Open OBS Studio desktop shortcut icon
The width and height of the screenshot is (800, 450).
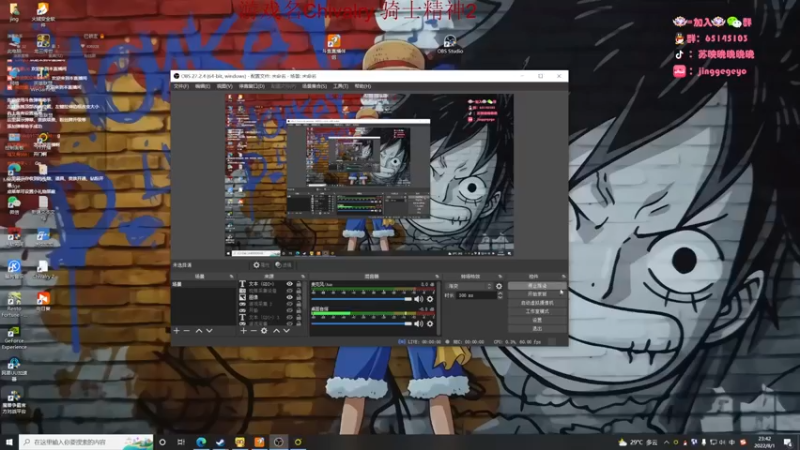(449, 44)
